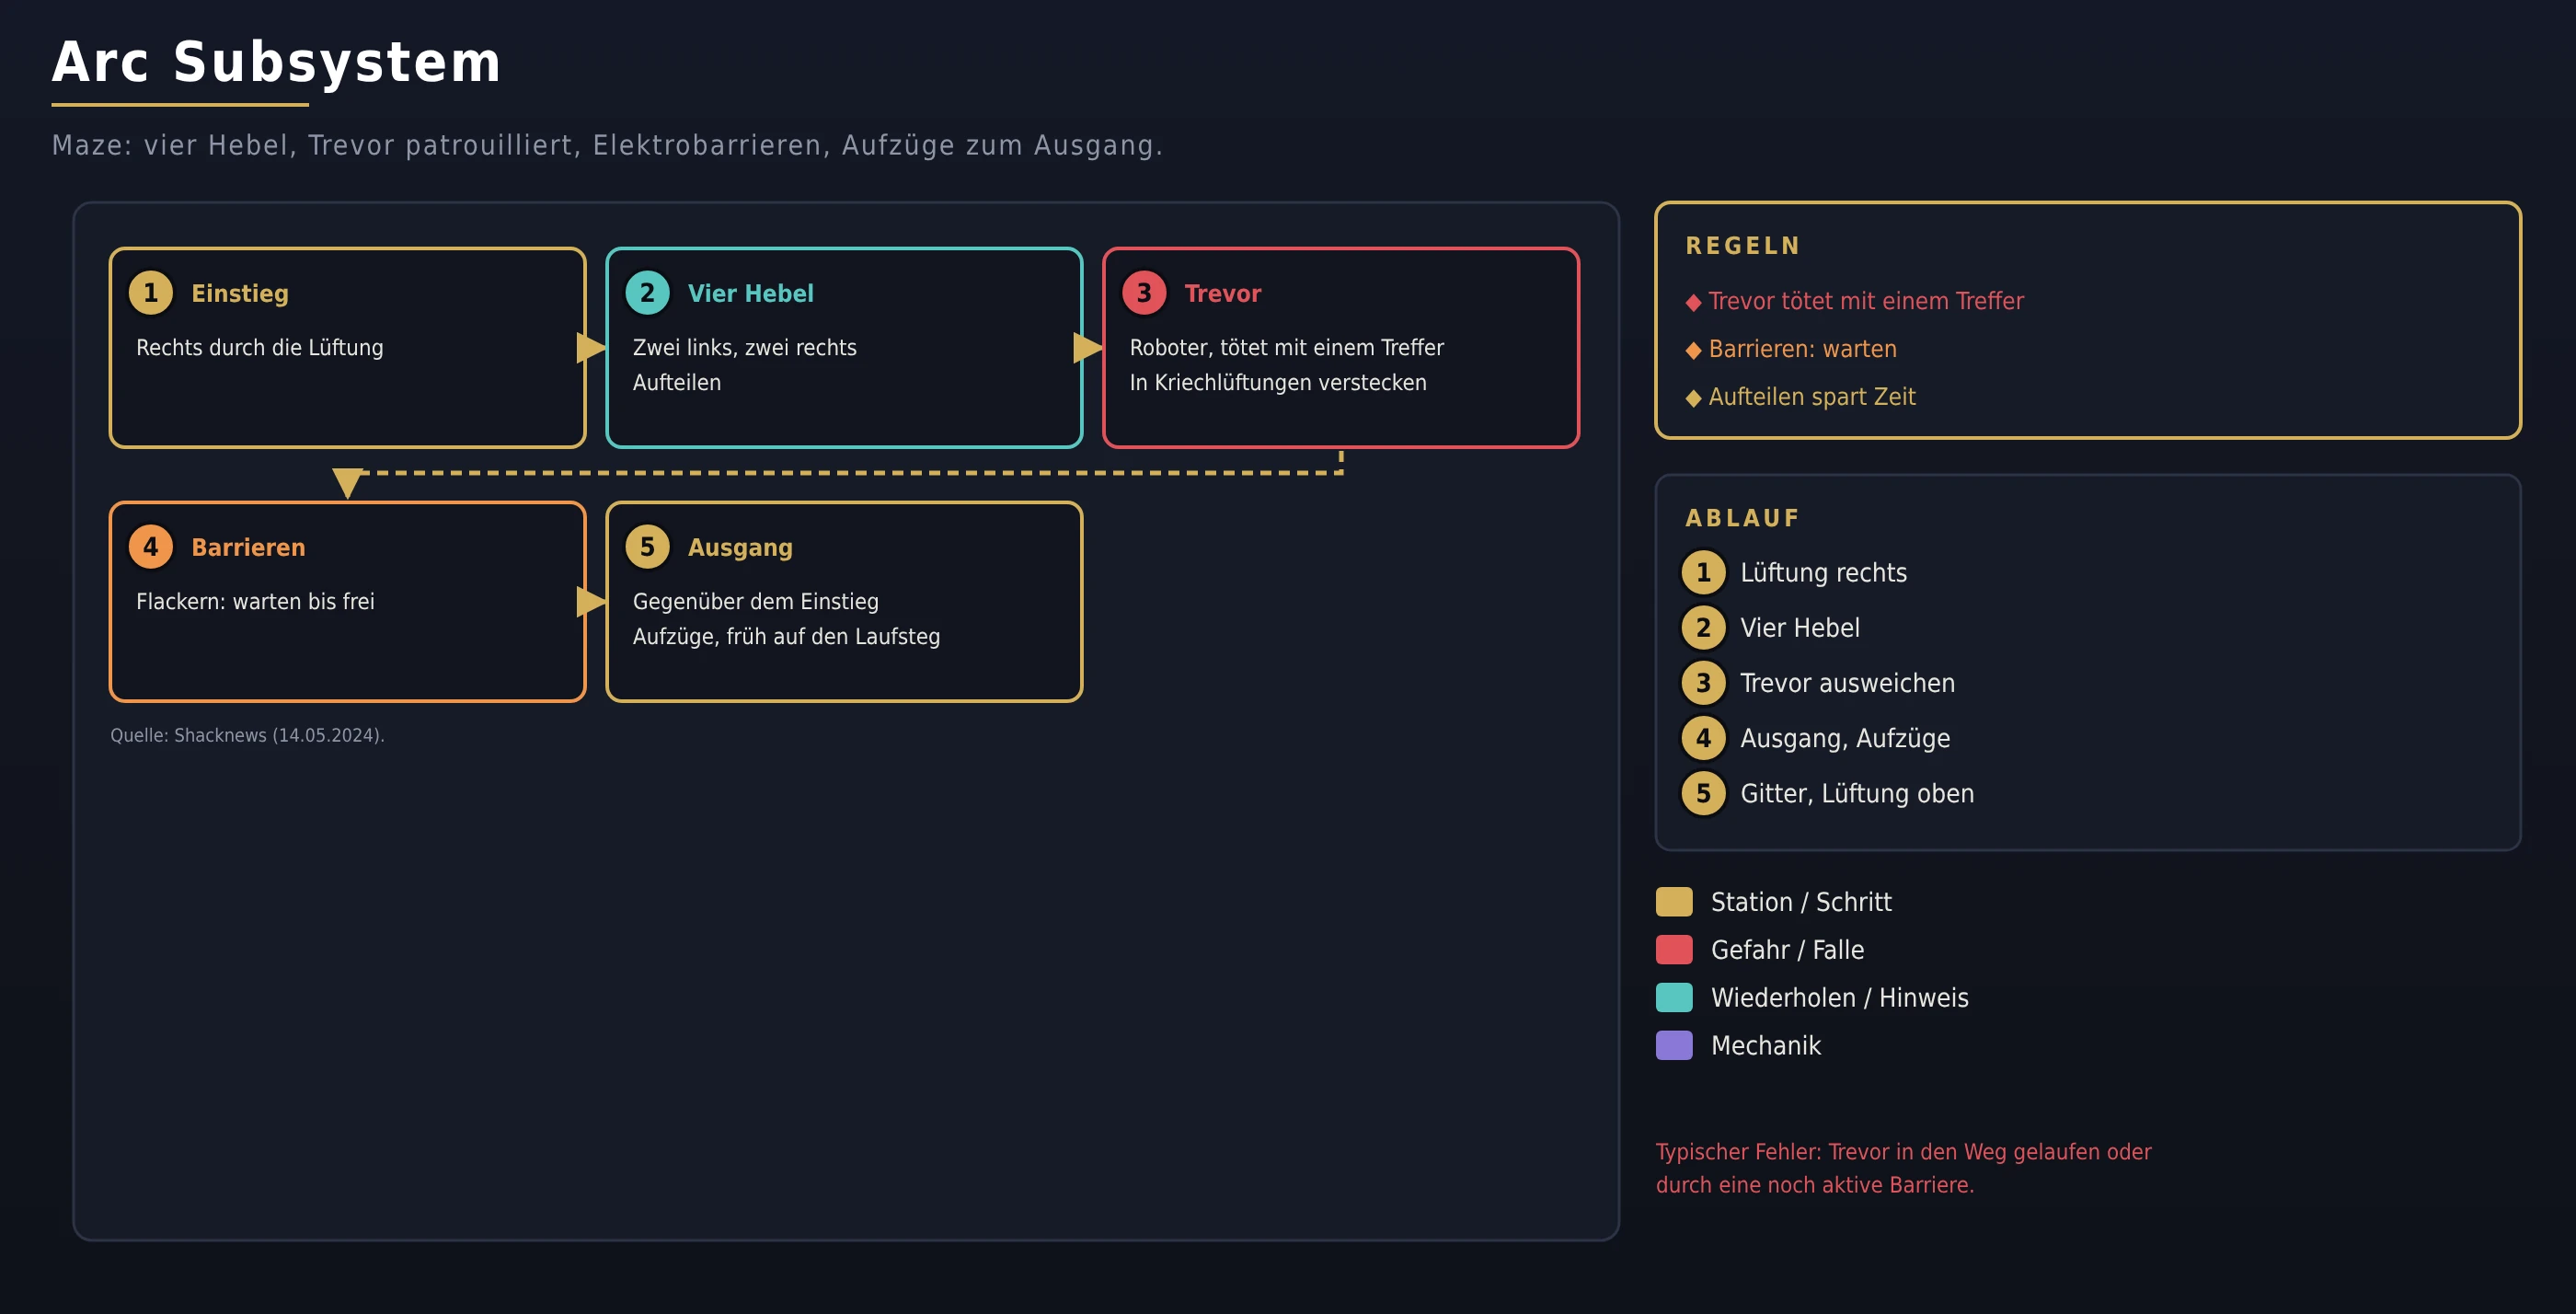The image size is (2576, 1314).
Task: Click the Arc Subsystem page title
Action: coord(276,62)
